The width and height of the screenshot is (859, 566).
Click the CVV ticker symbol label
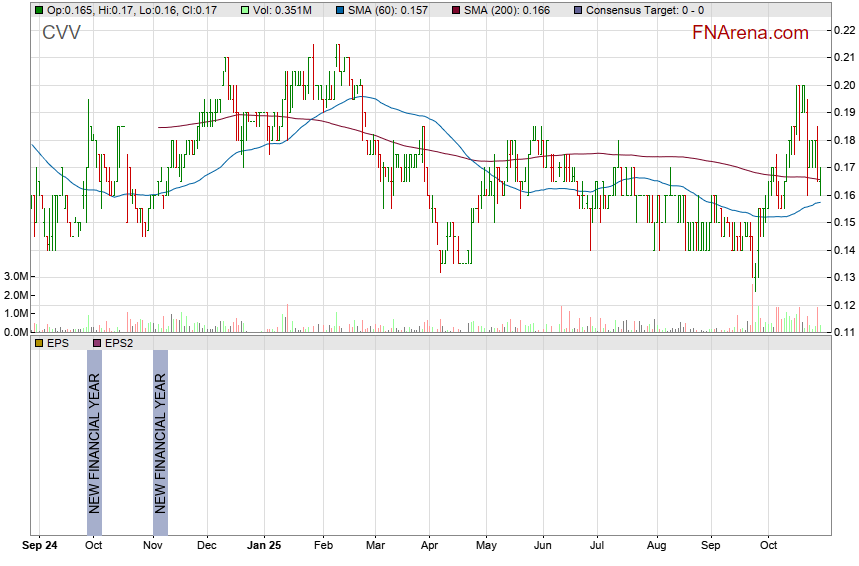pyautogui.click(x=61, y=33)
